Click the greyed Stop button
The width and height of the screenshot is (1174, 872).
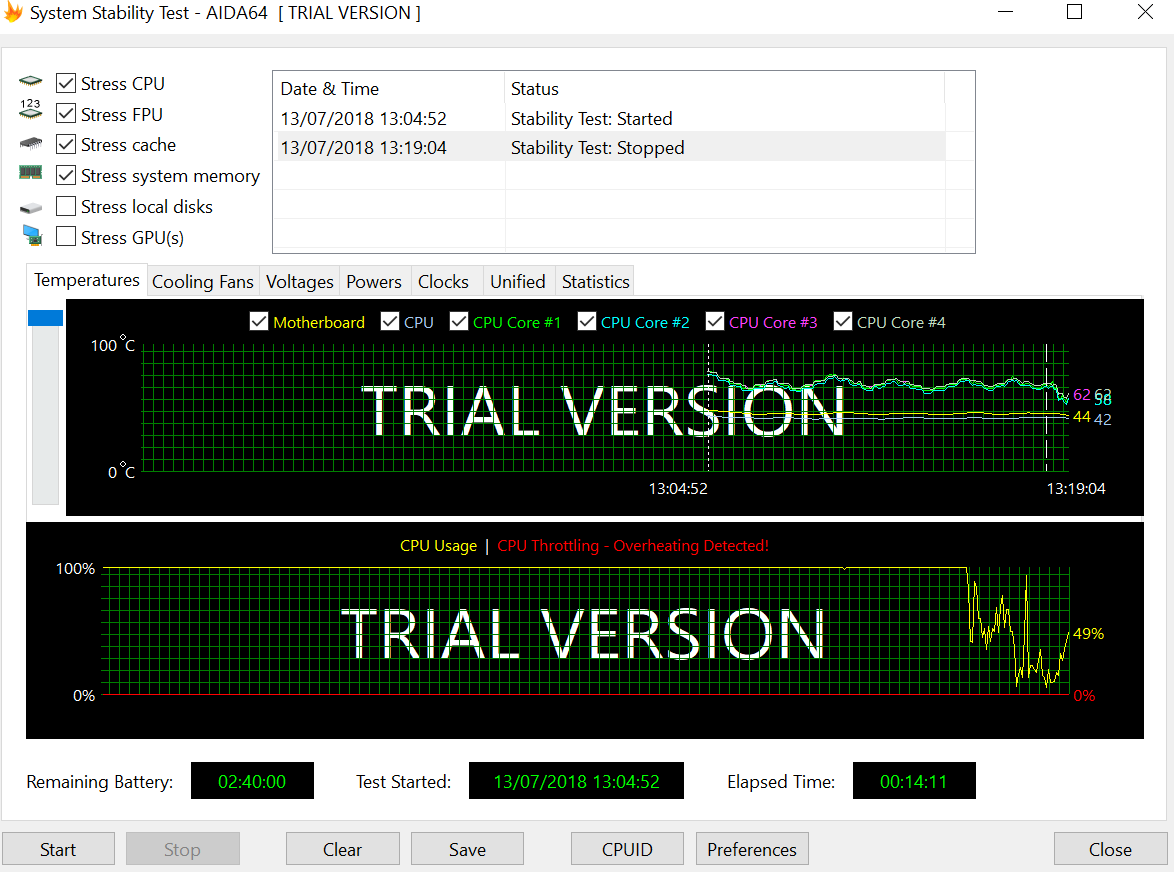click(x=183, y=850)
